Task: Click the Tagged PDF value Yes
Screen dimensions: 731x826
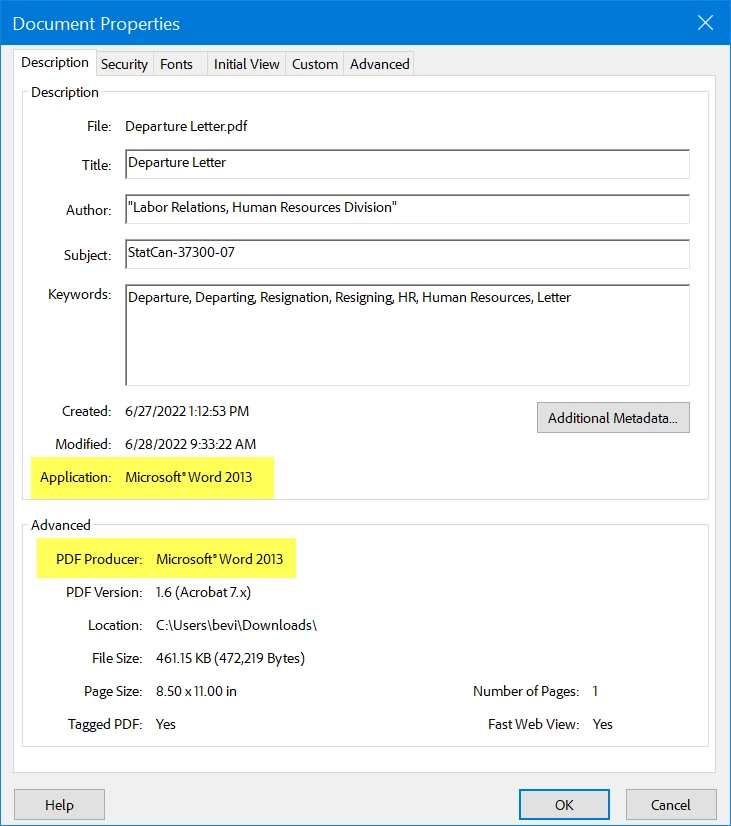Action: click(165, 724)
